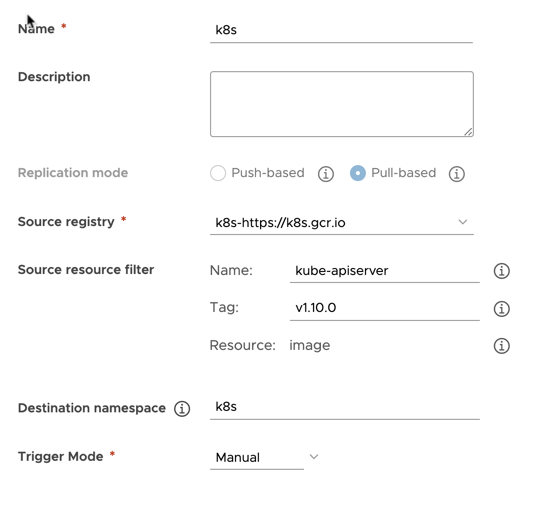The width and height of the screenshot is (559, 512).
Task: Click info icon beside Resource image
Action: (501, 346)
